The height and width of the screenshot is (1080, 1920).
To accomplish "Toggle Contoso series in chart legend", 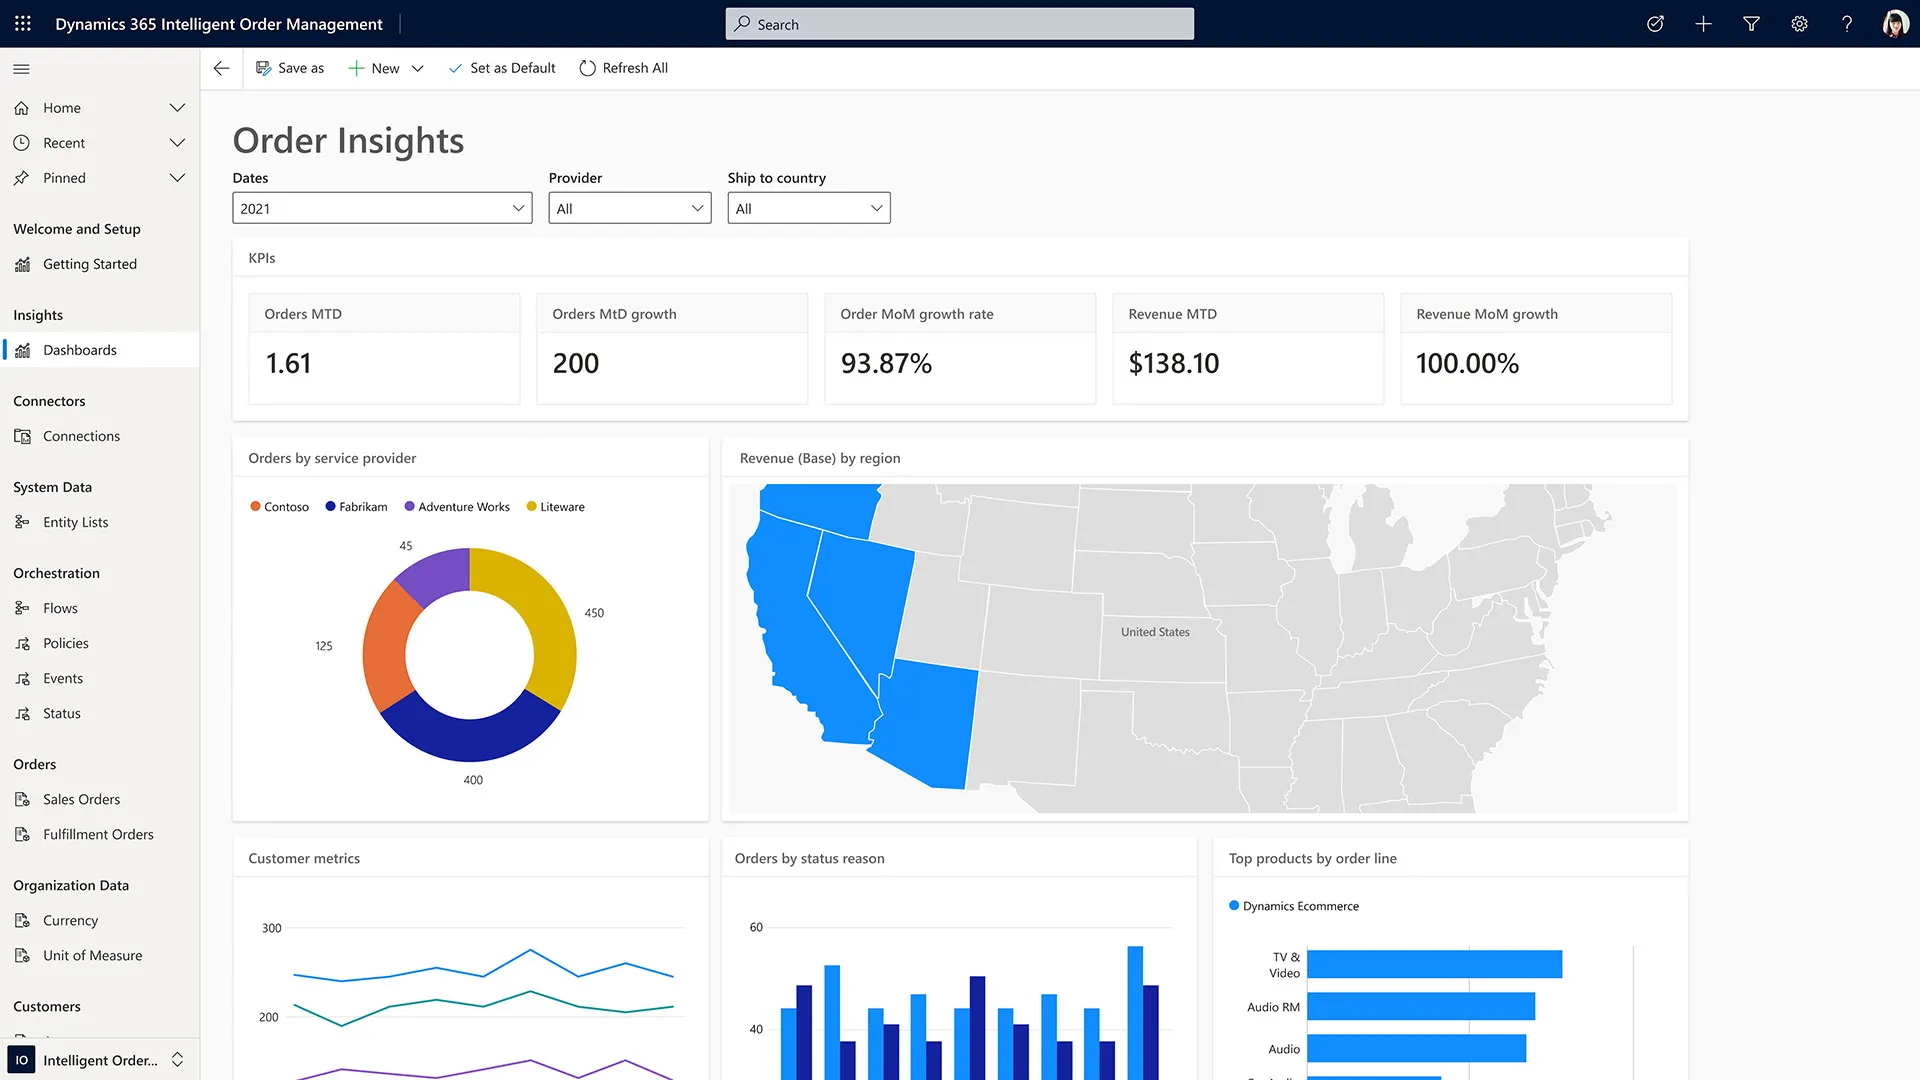I will (x=279, y=507).
